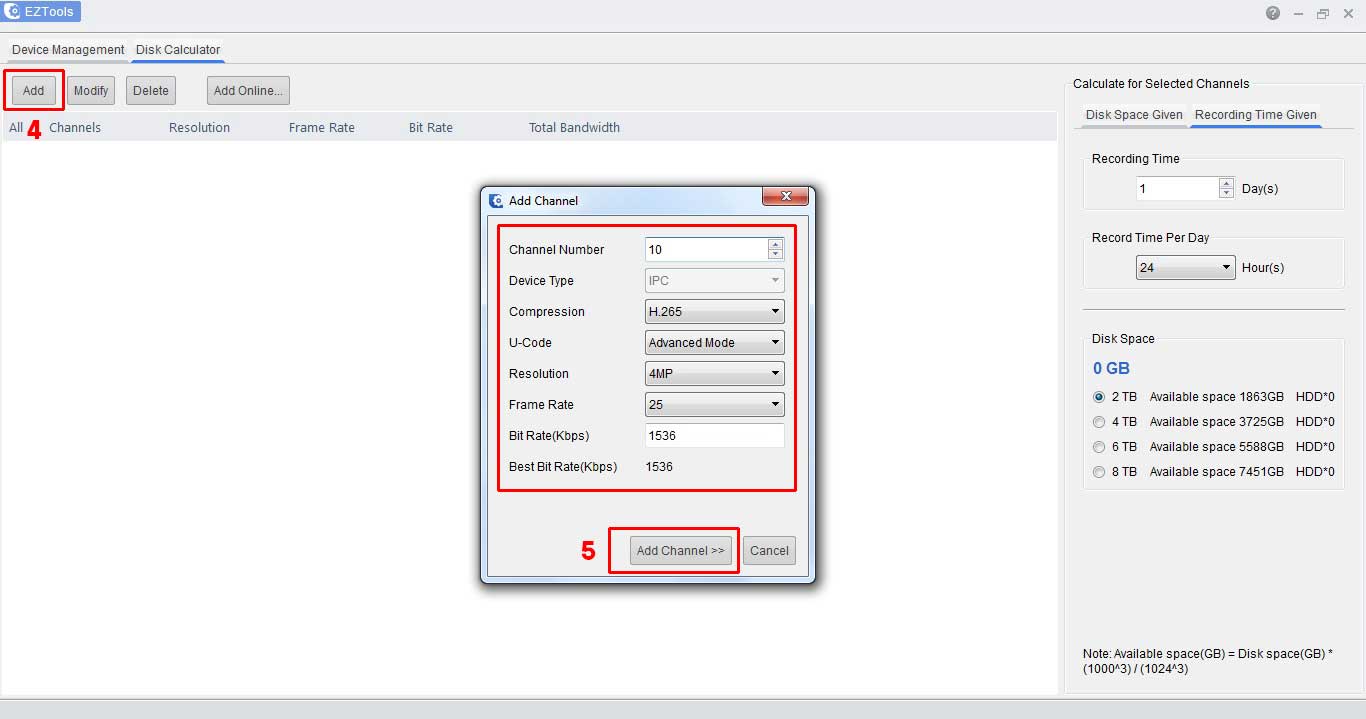Select the 2 TB disk option
Viewport: 1366px width, 719px height.
[1098, 397]
